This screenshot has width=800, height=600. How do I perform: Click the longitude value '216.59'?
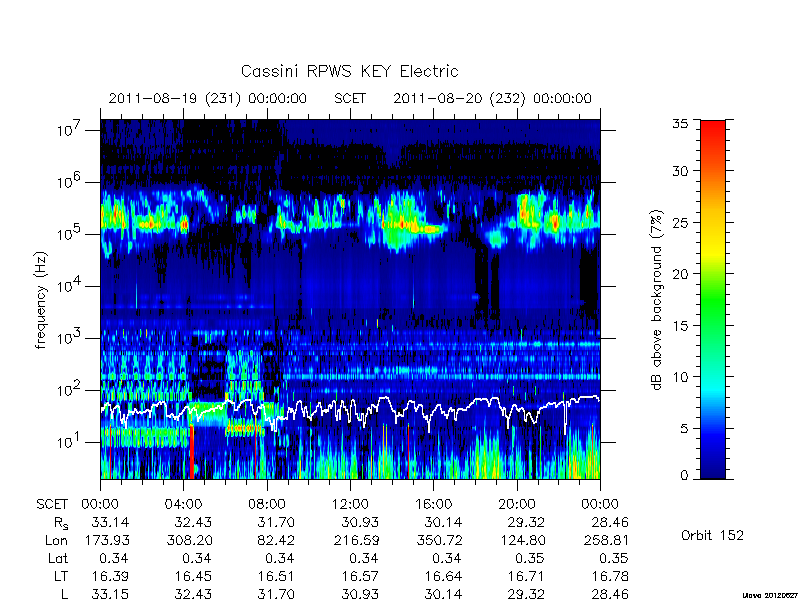(x=356, y=540)
